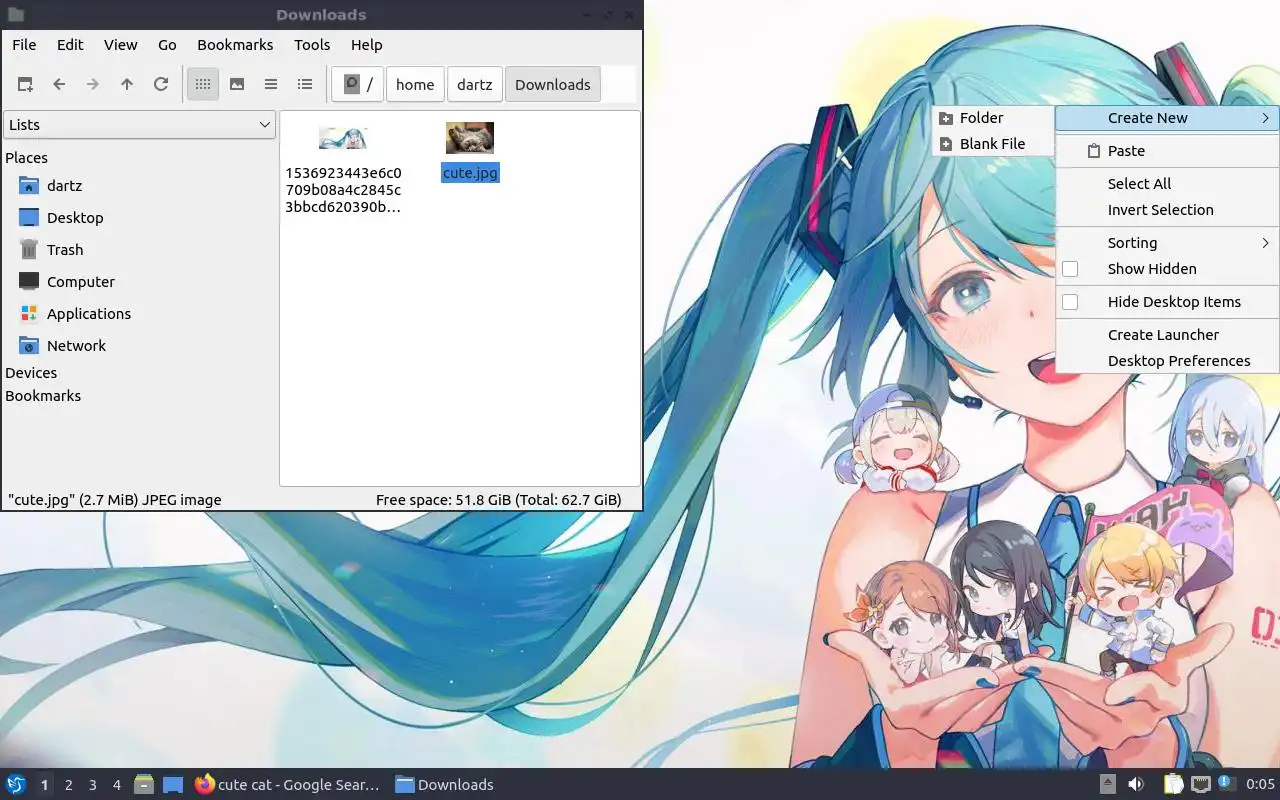Switch to Downloads window in taskbar

click(x=445, y=785)
